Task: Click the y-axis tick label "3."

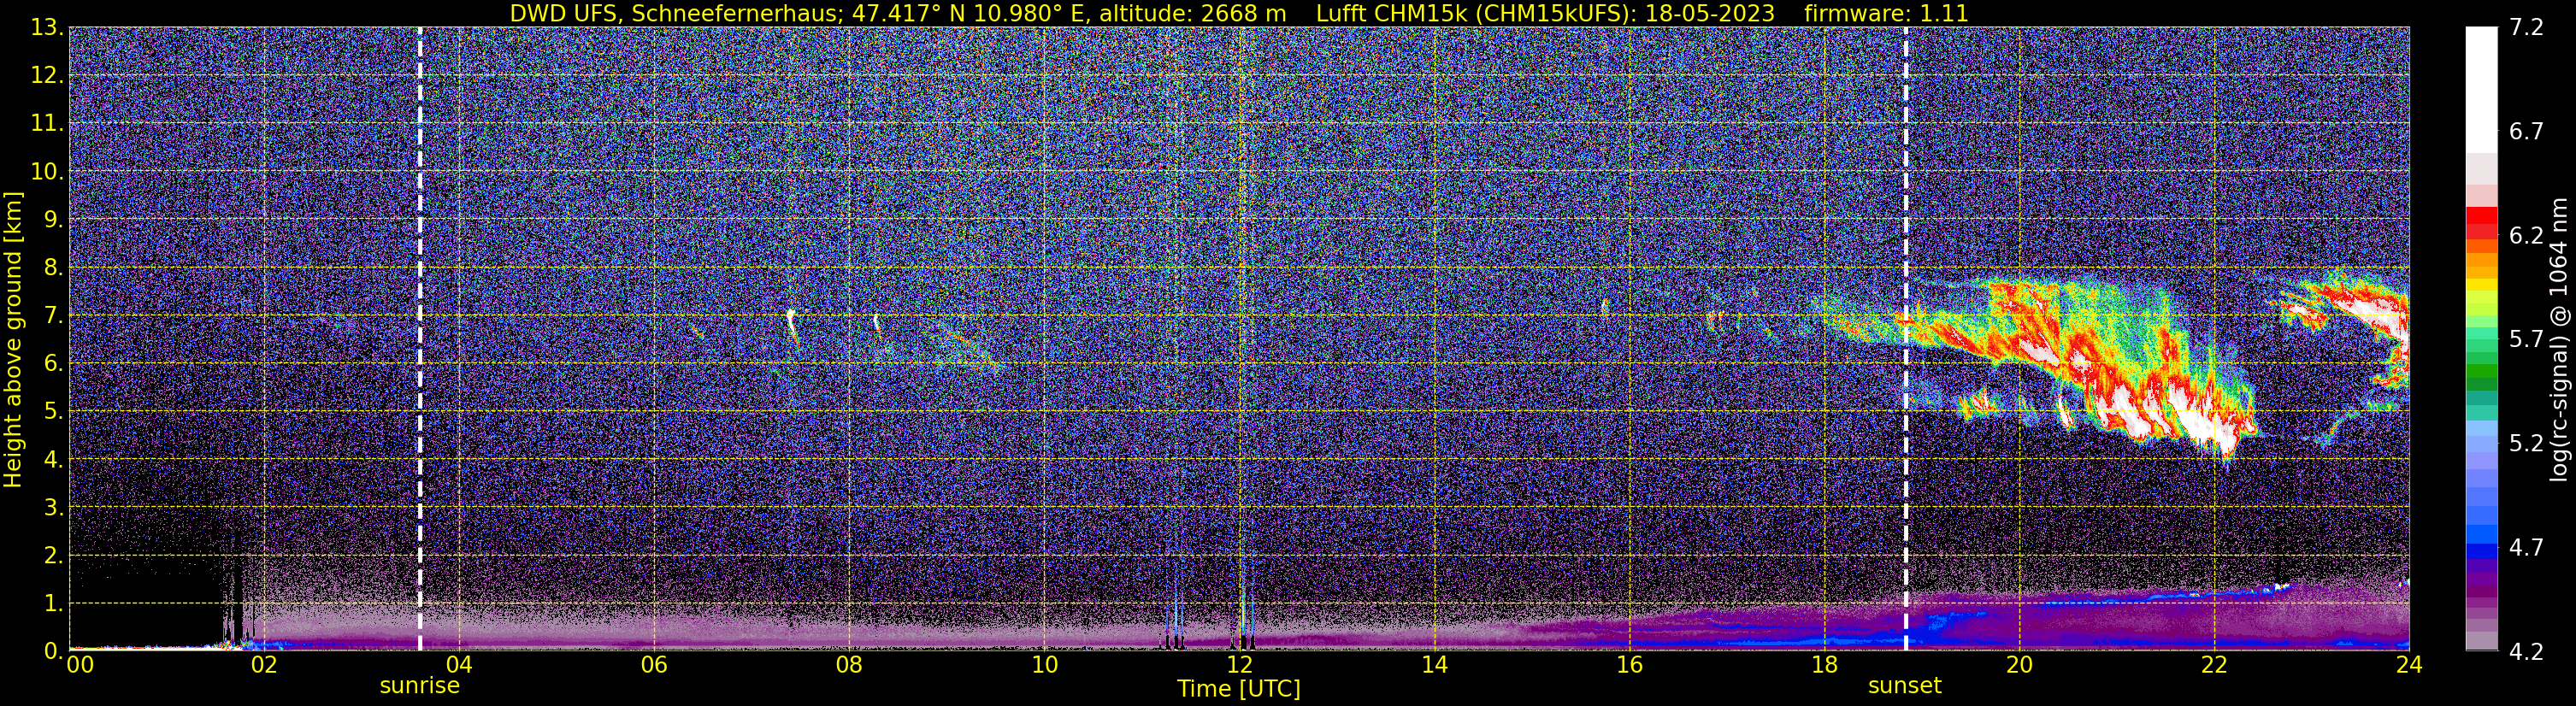Action: pos(53,508)
